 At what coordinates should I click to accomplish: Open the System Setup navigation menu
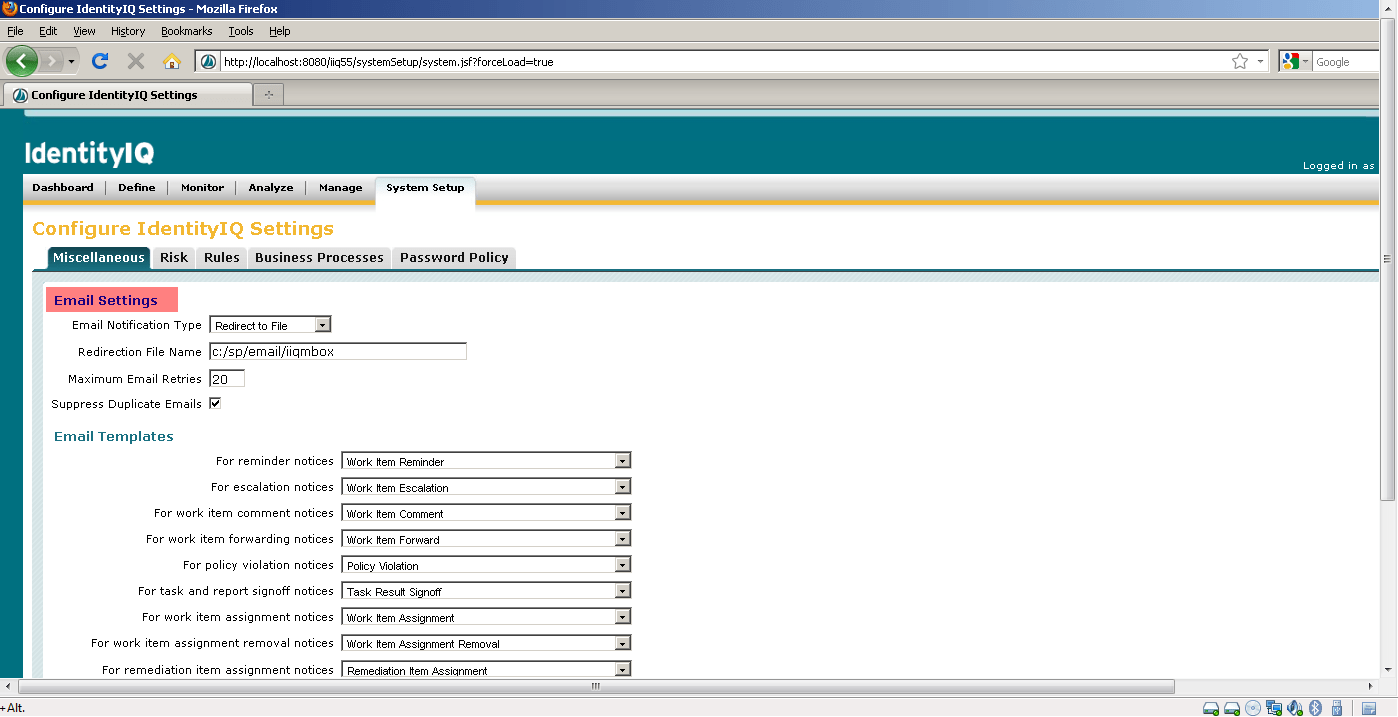(425, 188)
